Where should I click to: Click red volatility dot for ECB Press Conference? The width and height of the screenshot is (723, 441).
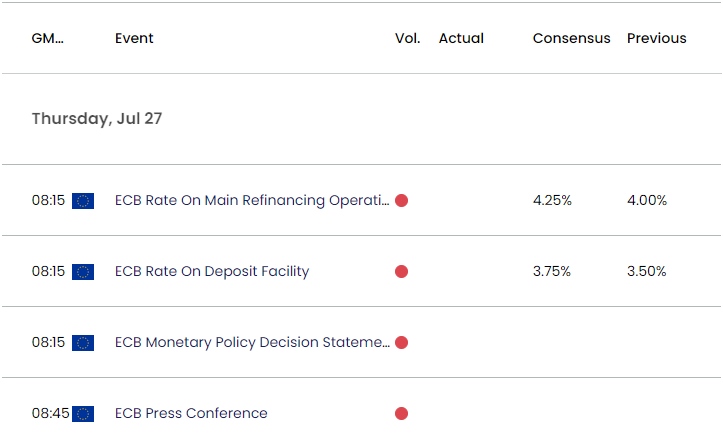point(401,414)
